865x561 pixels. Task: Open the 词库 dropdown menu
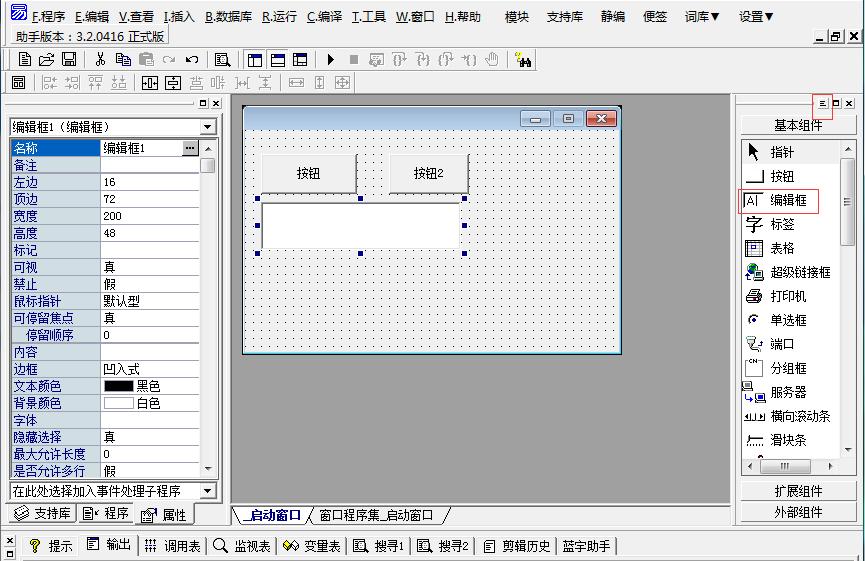(702, 17)
